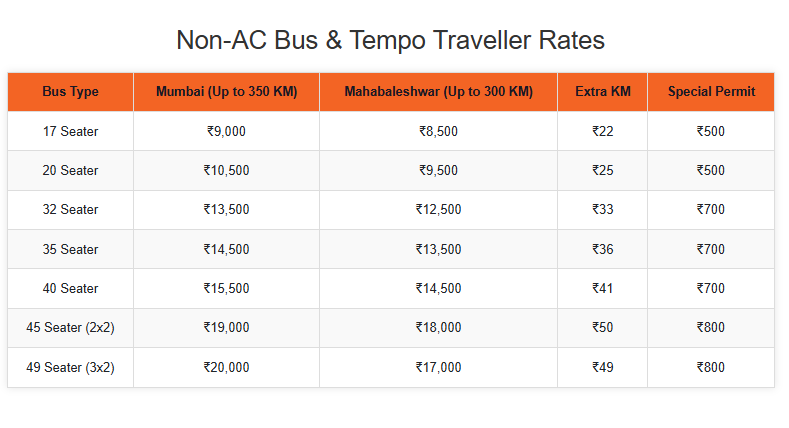Click the Bus Type column header

[x=70, y=92]
